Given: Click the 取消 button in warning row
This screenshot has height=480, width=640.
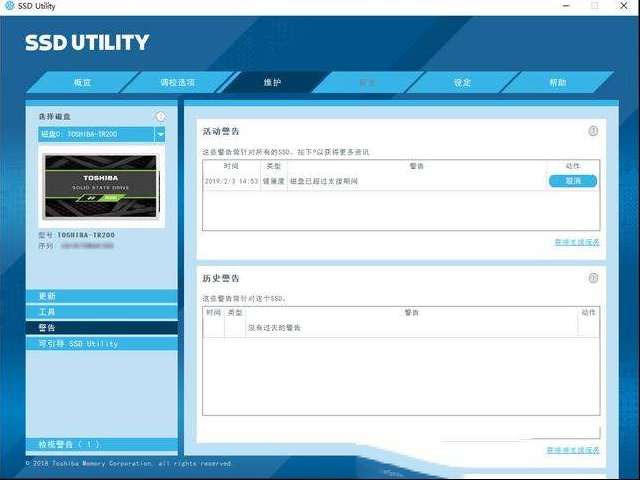Looking at the screenshot, I should tap(573, 181).
